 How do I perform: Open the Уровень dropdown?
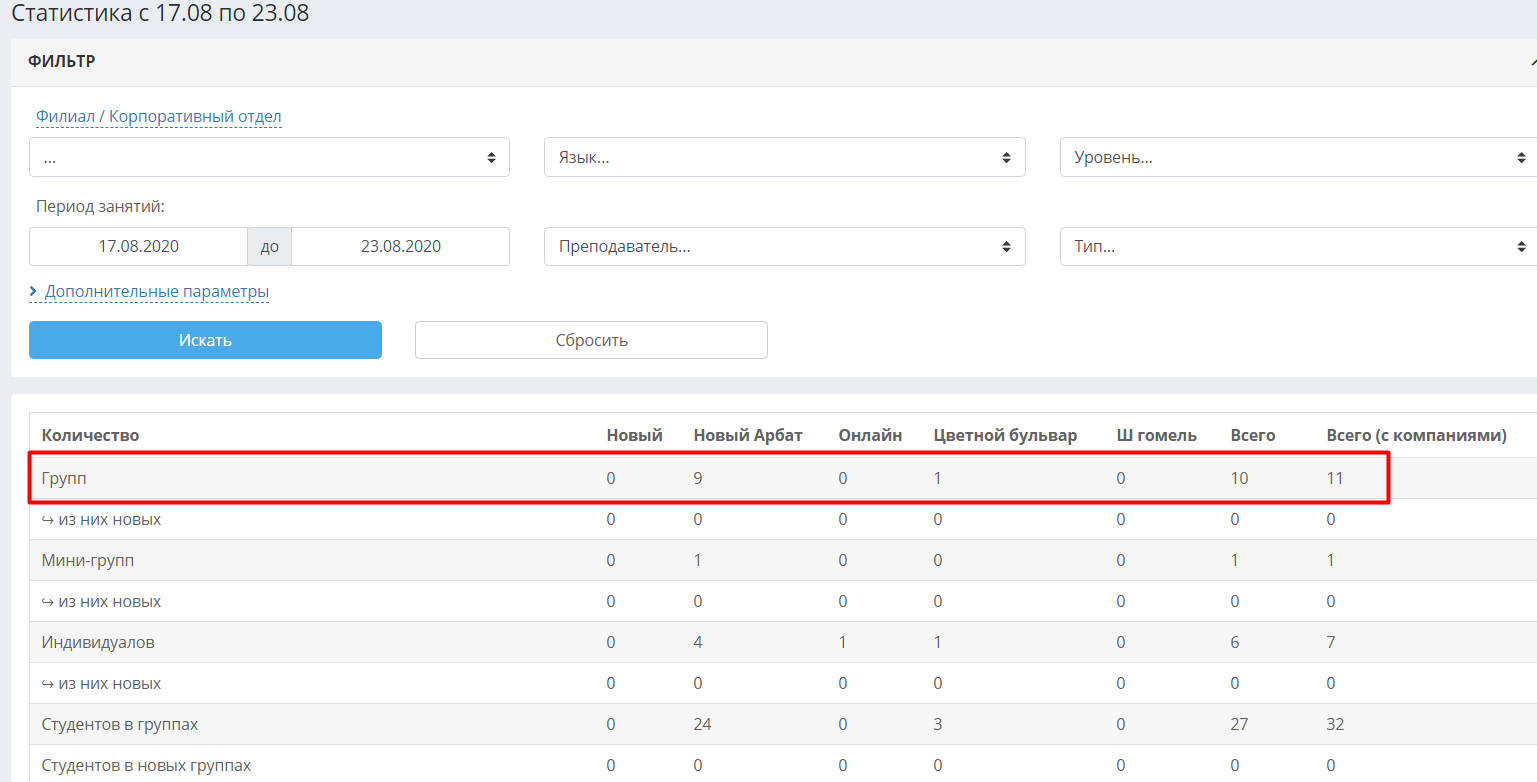(x=1298, y=157)
